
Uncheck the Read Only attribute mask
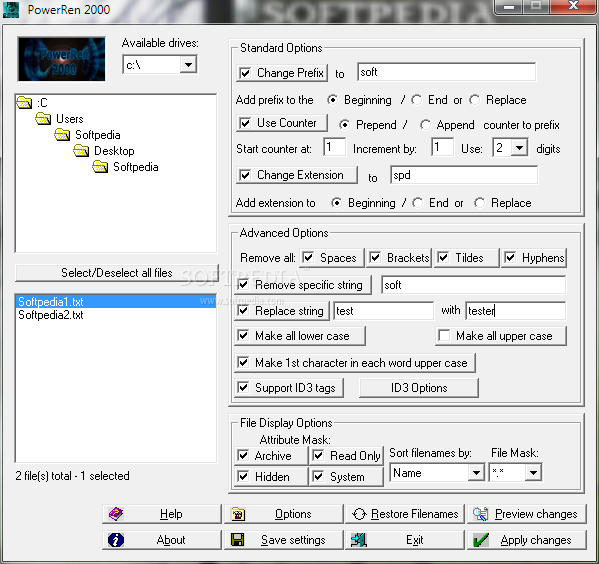[x=318, y=455]
